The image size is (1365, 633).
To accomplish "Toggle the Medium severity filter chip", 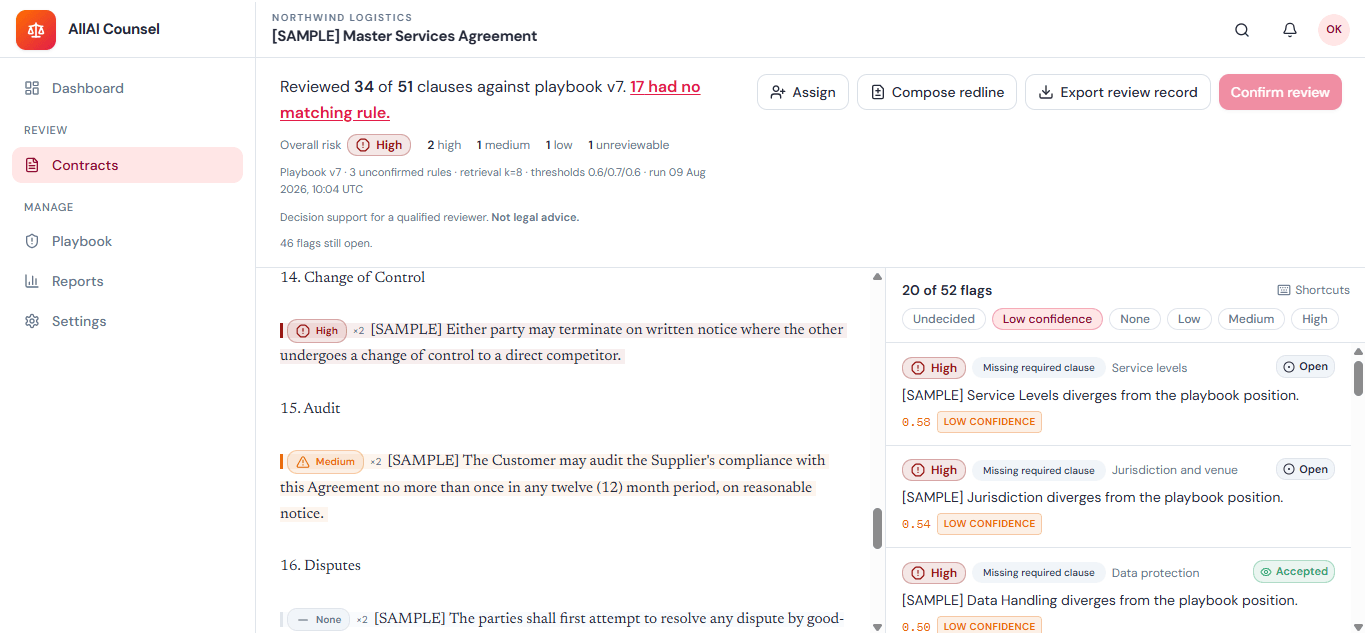I will pos(1251,319).
